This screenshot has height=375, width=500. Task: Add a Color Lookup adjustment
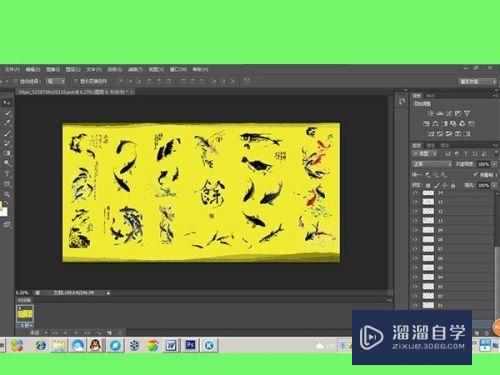(471, 124)
